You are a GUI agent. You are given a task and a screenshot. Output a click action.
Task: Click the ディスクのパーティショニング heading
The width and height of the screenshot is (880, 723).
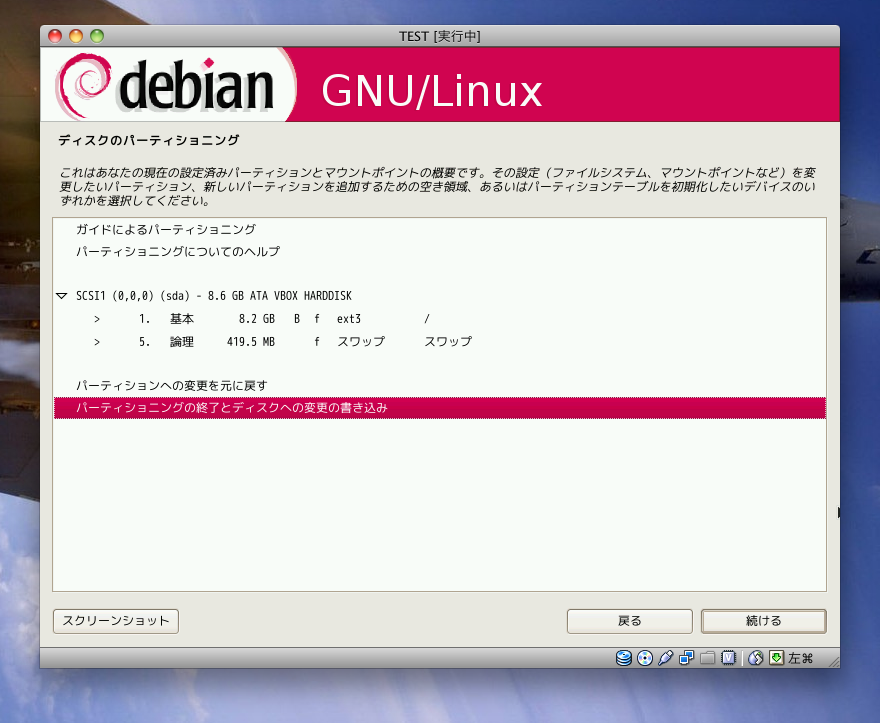tap(149, 140)
